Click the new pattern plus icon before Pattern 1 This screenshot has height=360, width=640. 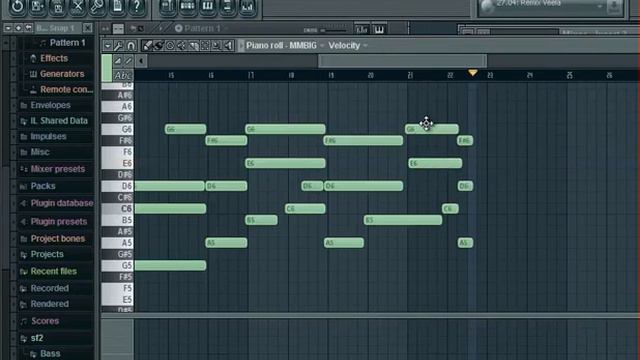click(178, 28)
